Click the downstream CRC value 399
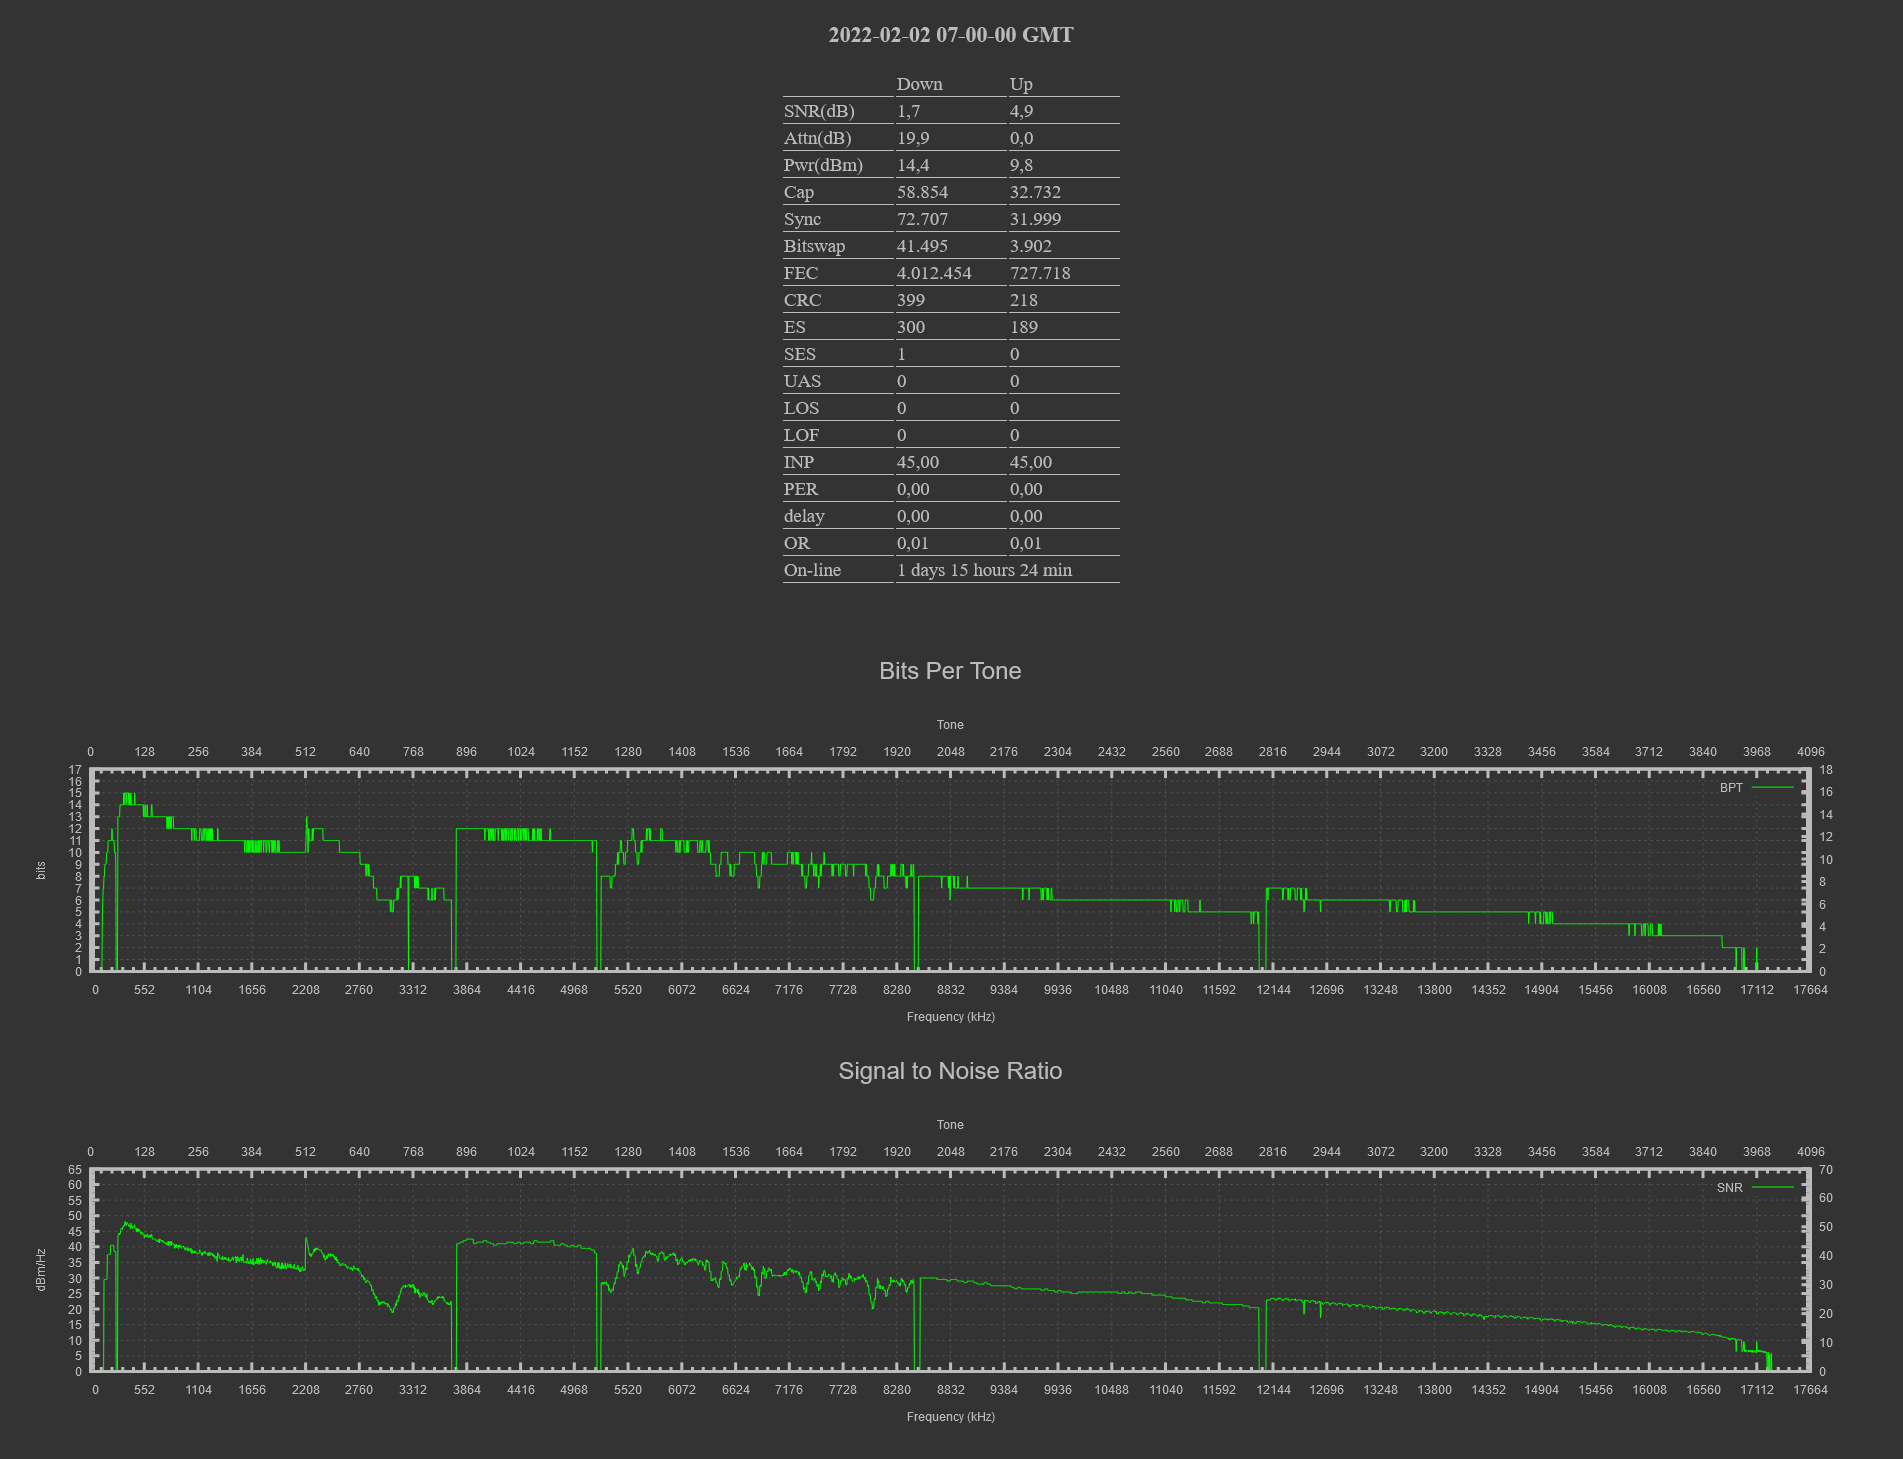Viewport: 1903px width, 1459px height. 910,300
